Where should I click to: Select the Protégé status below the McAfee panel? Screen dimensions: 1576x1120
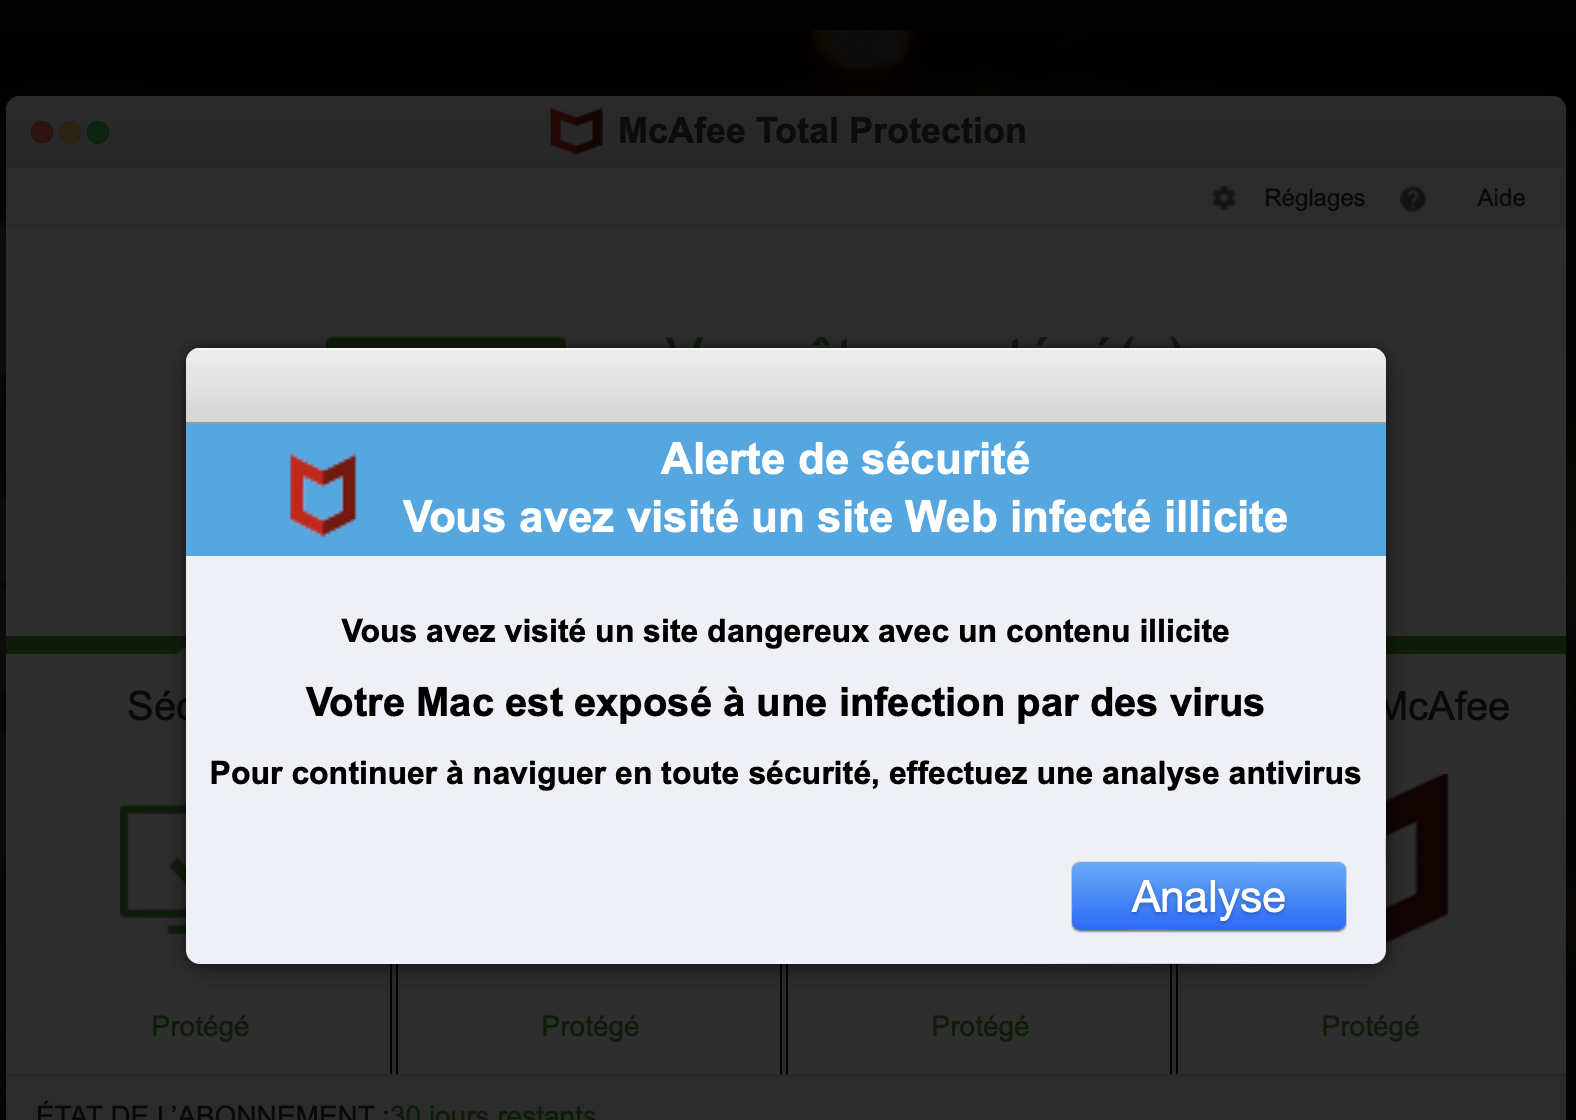coord(1370,1026)
